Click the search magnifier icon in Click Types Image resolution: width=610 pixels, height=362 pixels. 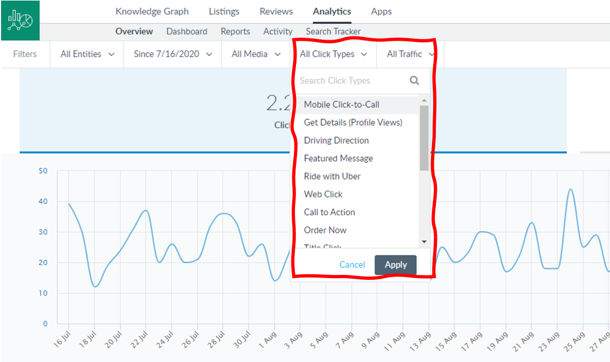point(414,80)
